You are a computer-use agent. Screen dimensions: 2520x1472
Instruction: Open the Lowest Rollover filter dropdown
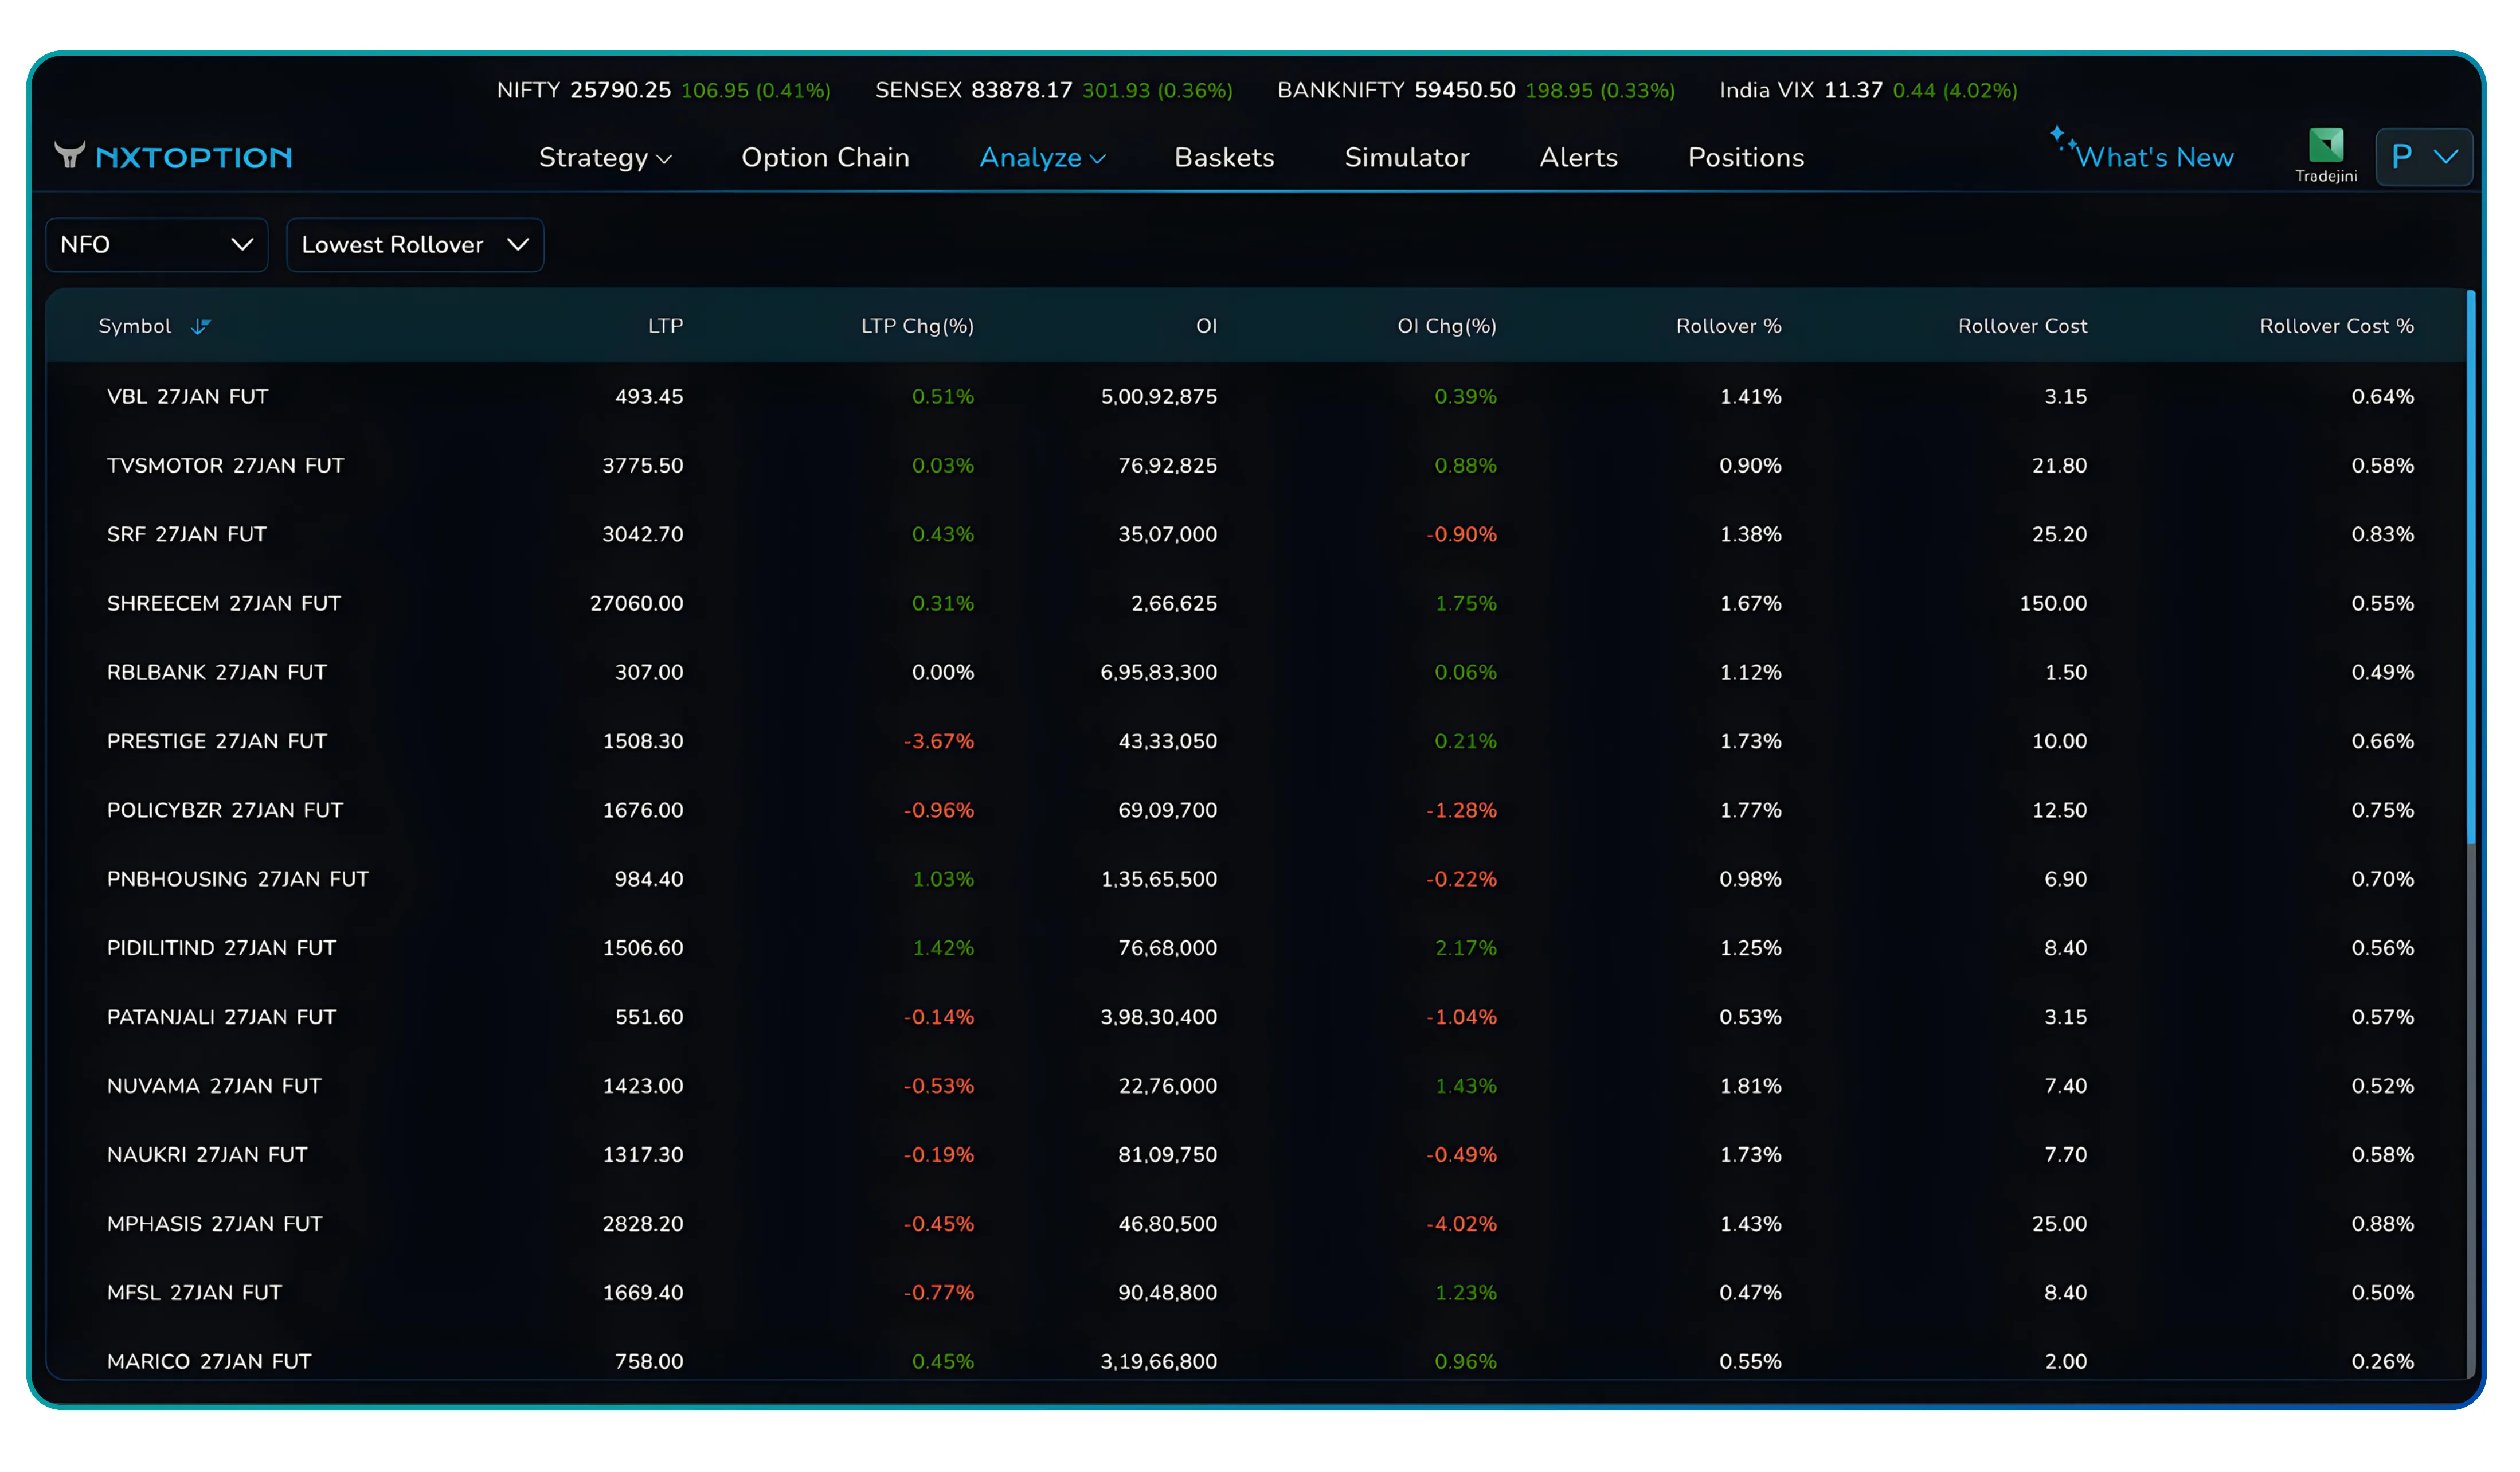coord(415,245)
